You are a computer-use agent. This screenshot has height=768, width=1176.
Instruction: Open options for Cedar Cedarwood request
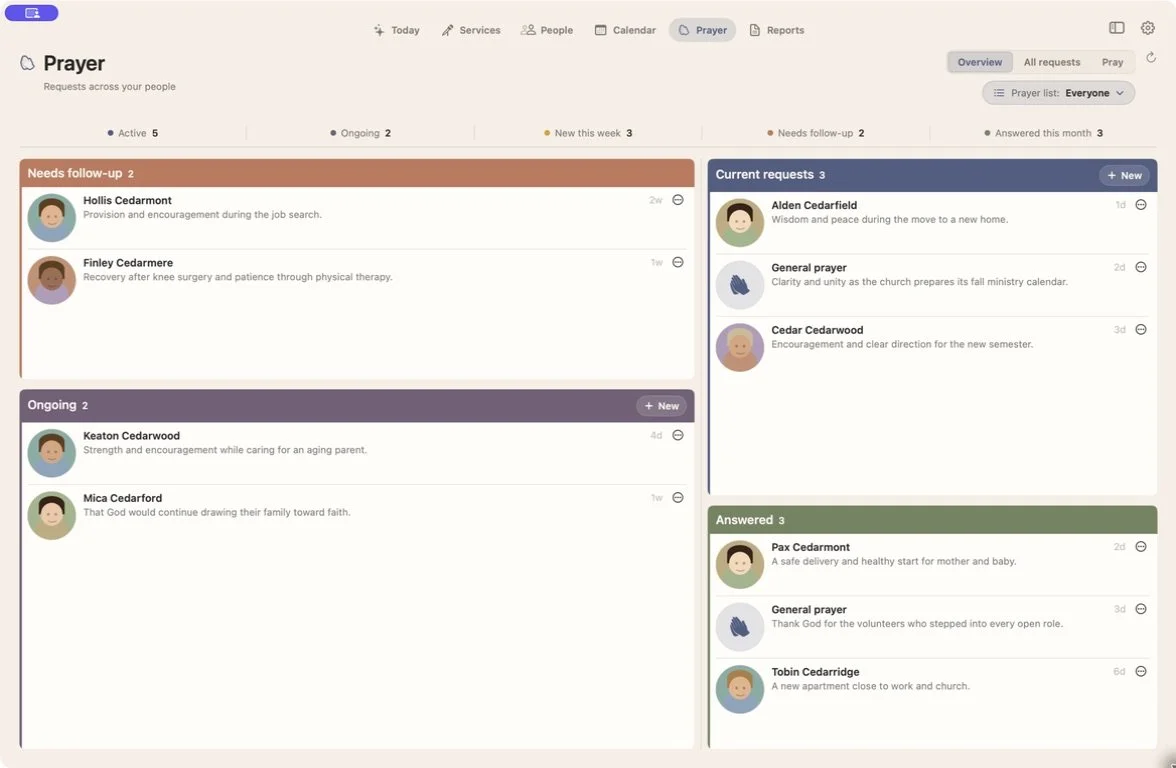tap(1140, 329)
